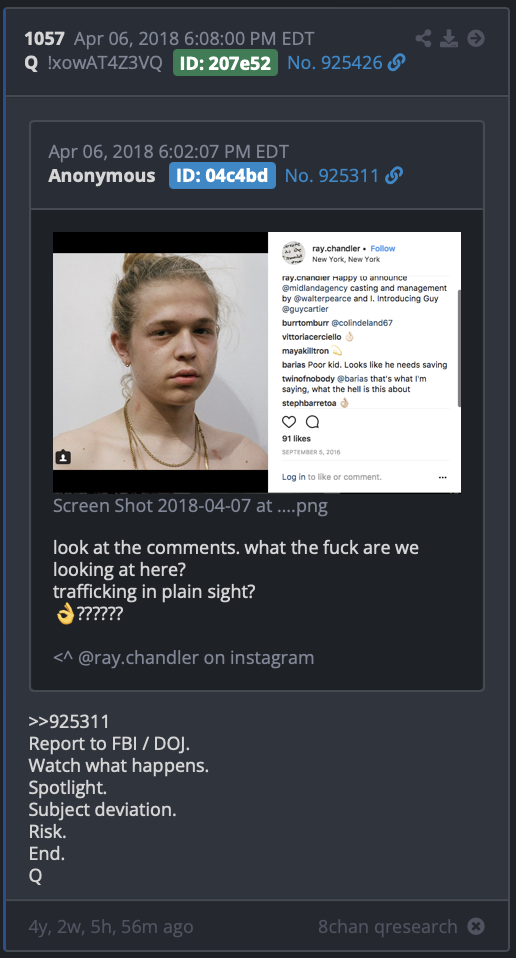Click the right arrow circle icon

coord(476,38)
